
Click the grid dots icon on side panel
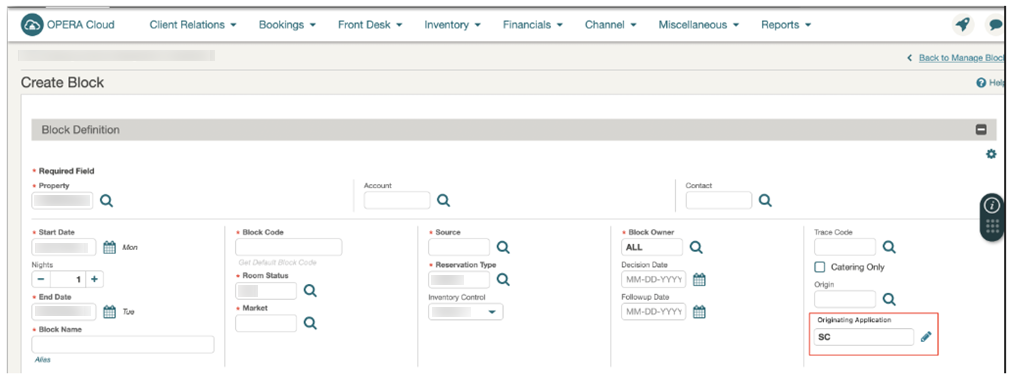pos(992,226)
